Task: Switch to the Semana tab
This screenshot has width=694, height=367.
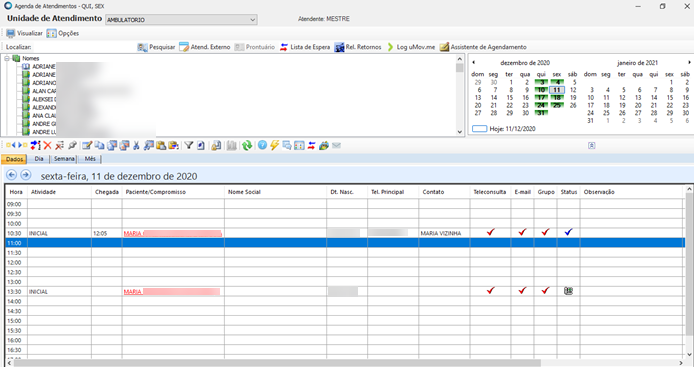Action: [x=64, y=159]
